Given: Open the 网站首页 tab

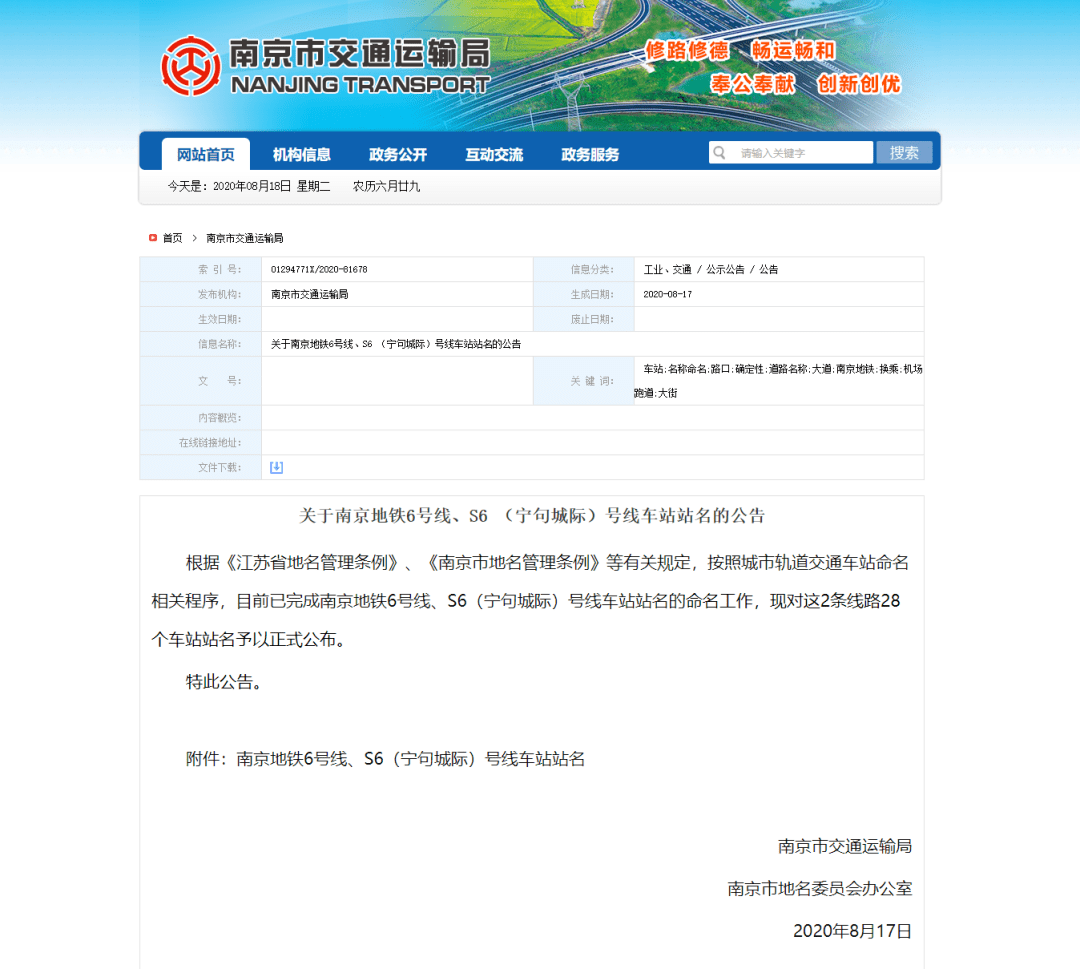Looking at the screenshot, I should point(206,154).
